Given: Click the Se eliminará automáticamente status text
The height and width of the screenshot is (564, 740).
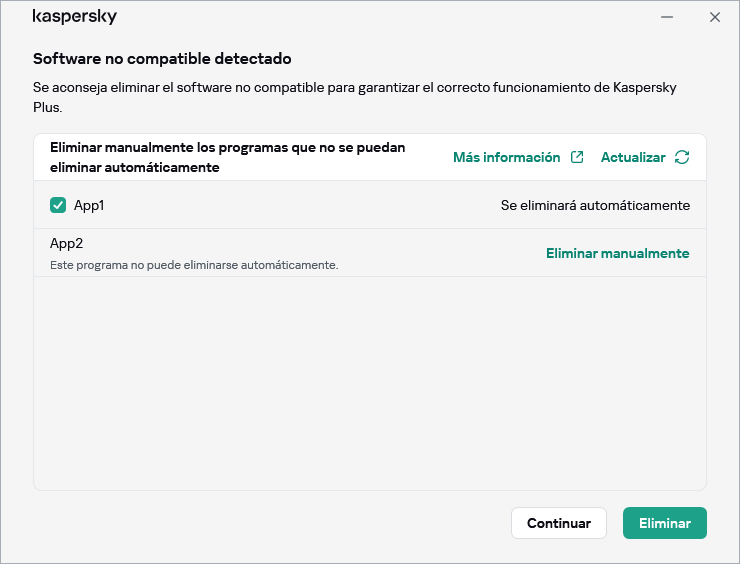Looking at the screenshot, I should (595, 205).
